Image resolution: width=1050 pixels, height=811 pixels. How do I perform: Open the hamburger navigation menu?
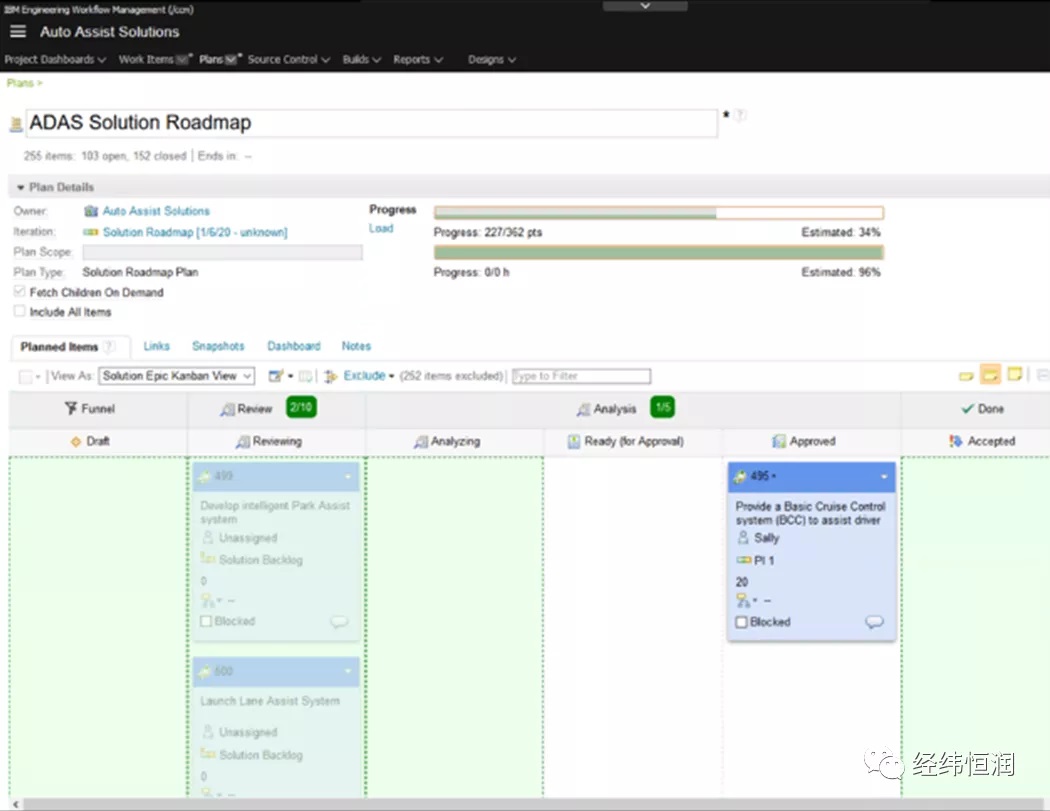click(x=18, y=31)
